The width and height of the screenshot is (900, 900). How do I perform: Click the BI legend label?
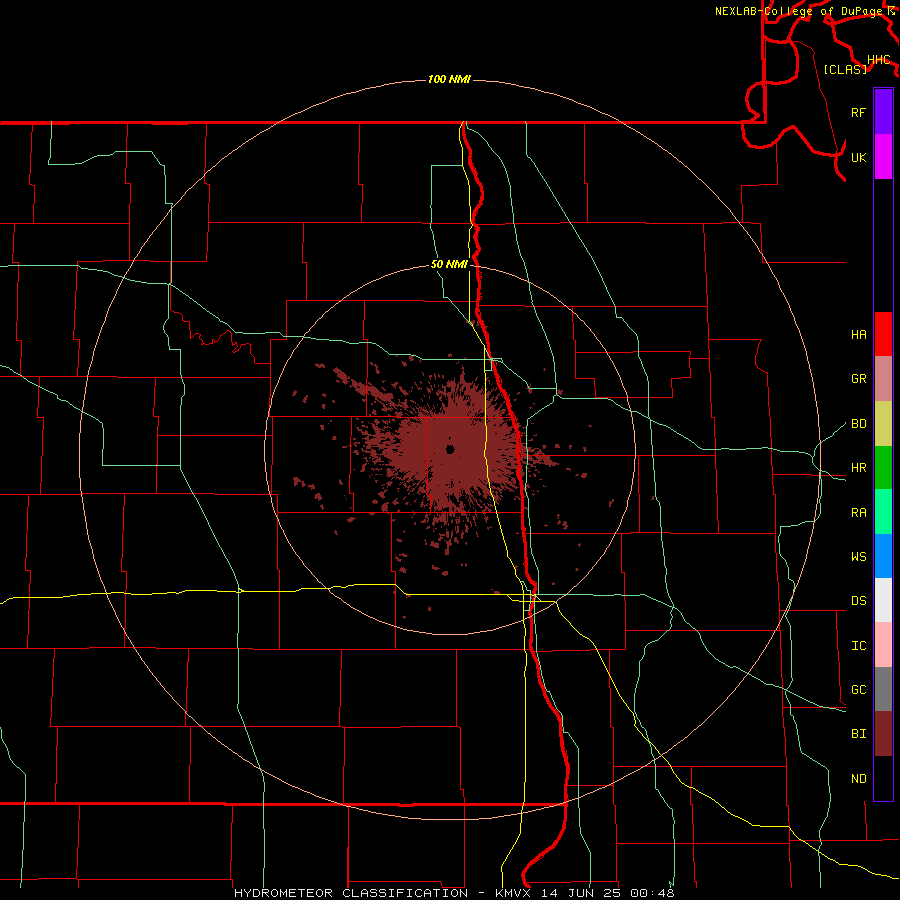[x=858, y=734]
